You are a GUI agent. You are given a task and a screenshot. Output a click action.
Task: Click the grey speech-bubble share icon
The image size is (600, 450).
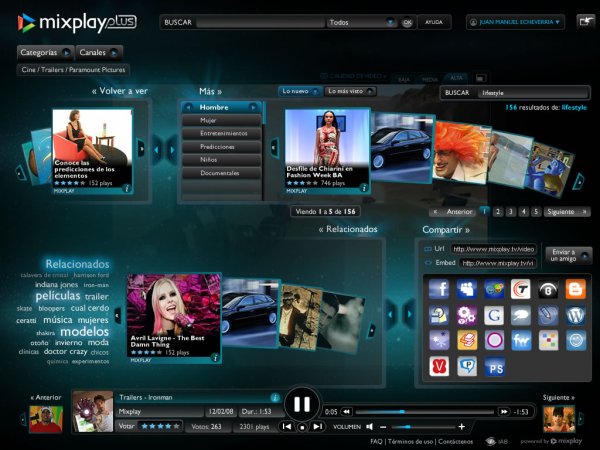click(521, 315)
